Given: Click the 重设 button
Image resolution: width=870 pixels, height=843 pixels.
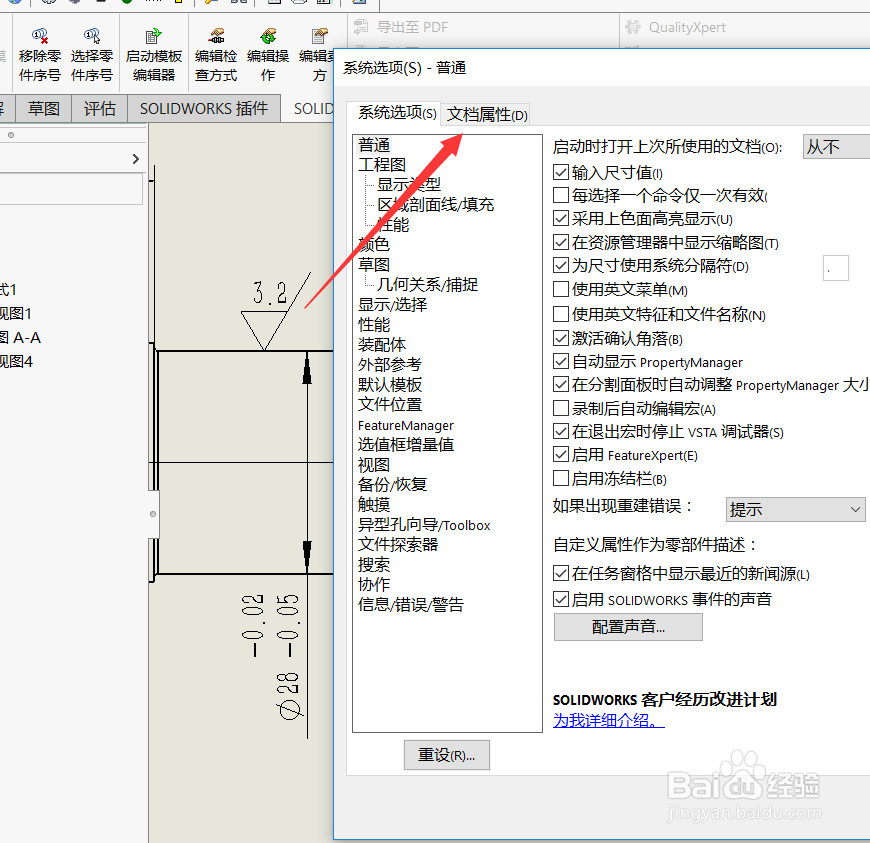Looking at the screenshot, I should coord(447,755).
